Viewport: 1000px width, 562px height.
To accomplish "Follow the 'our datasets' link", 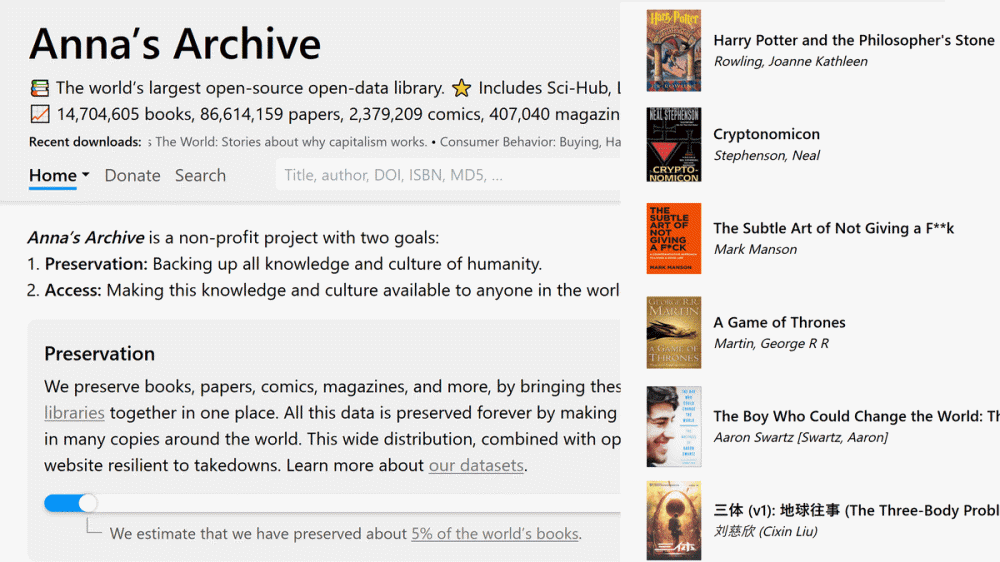I will (x=476, y=465).
